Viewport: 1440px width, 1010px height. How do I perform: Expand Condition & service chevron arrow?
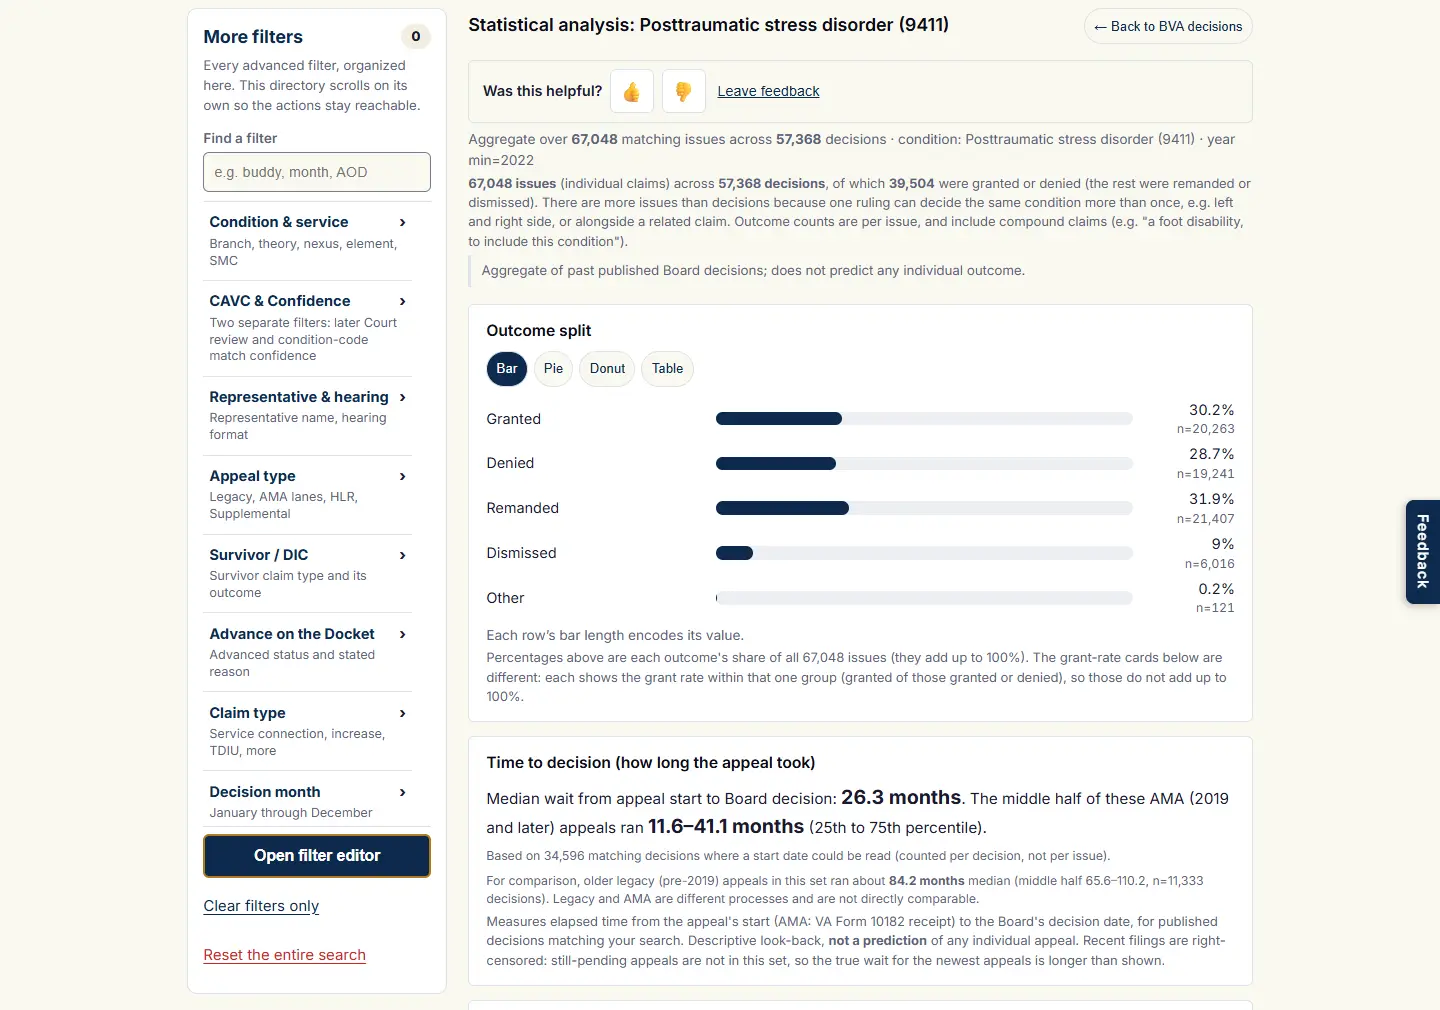tap(403, 222)
